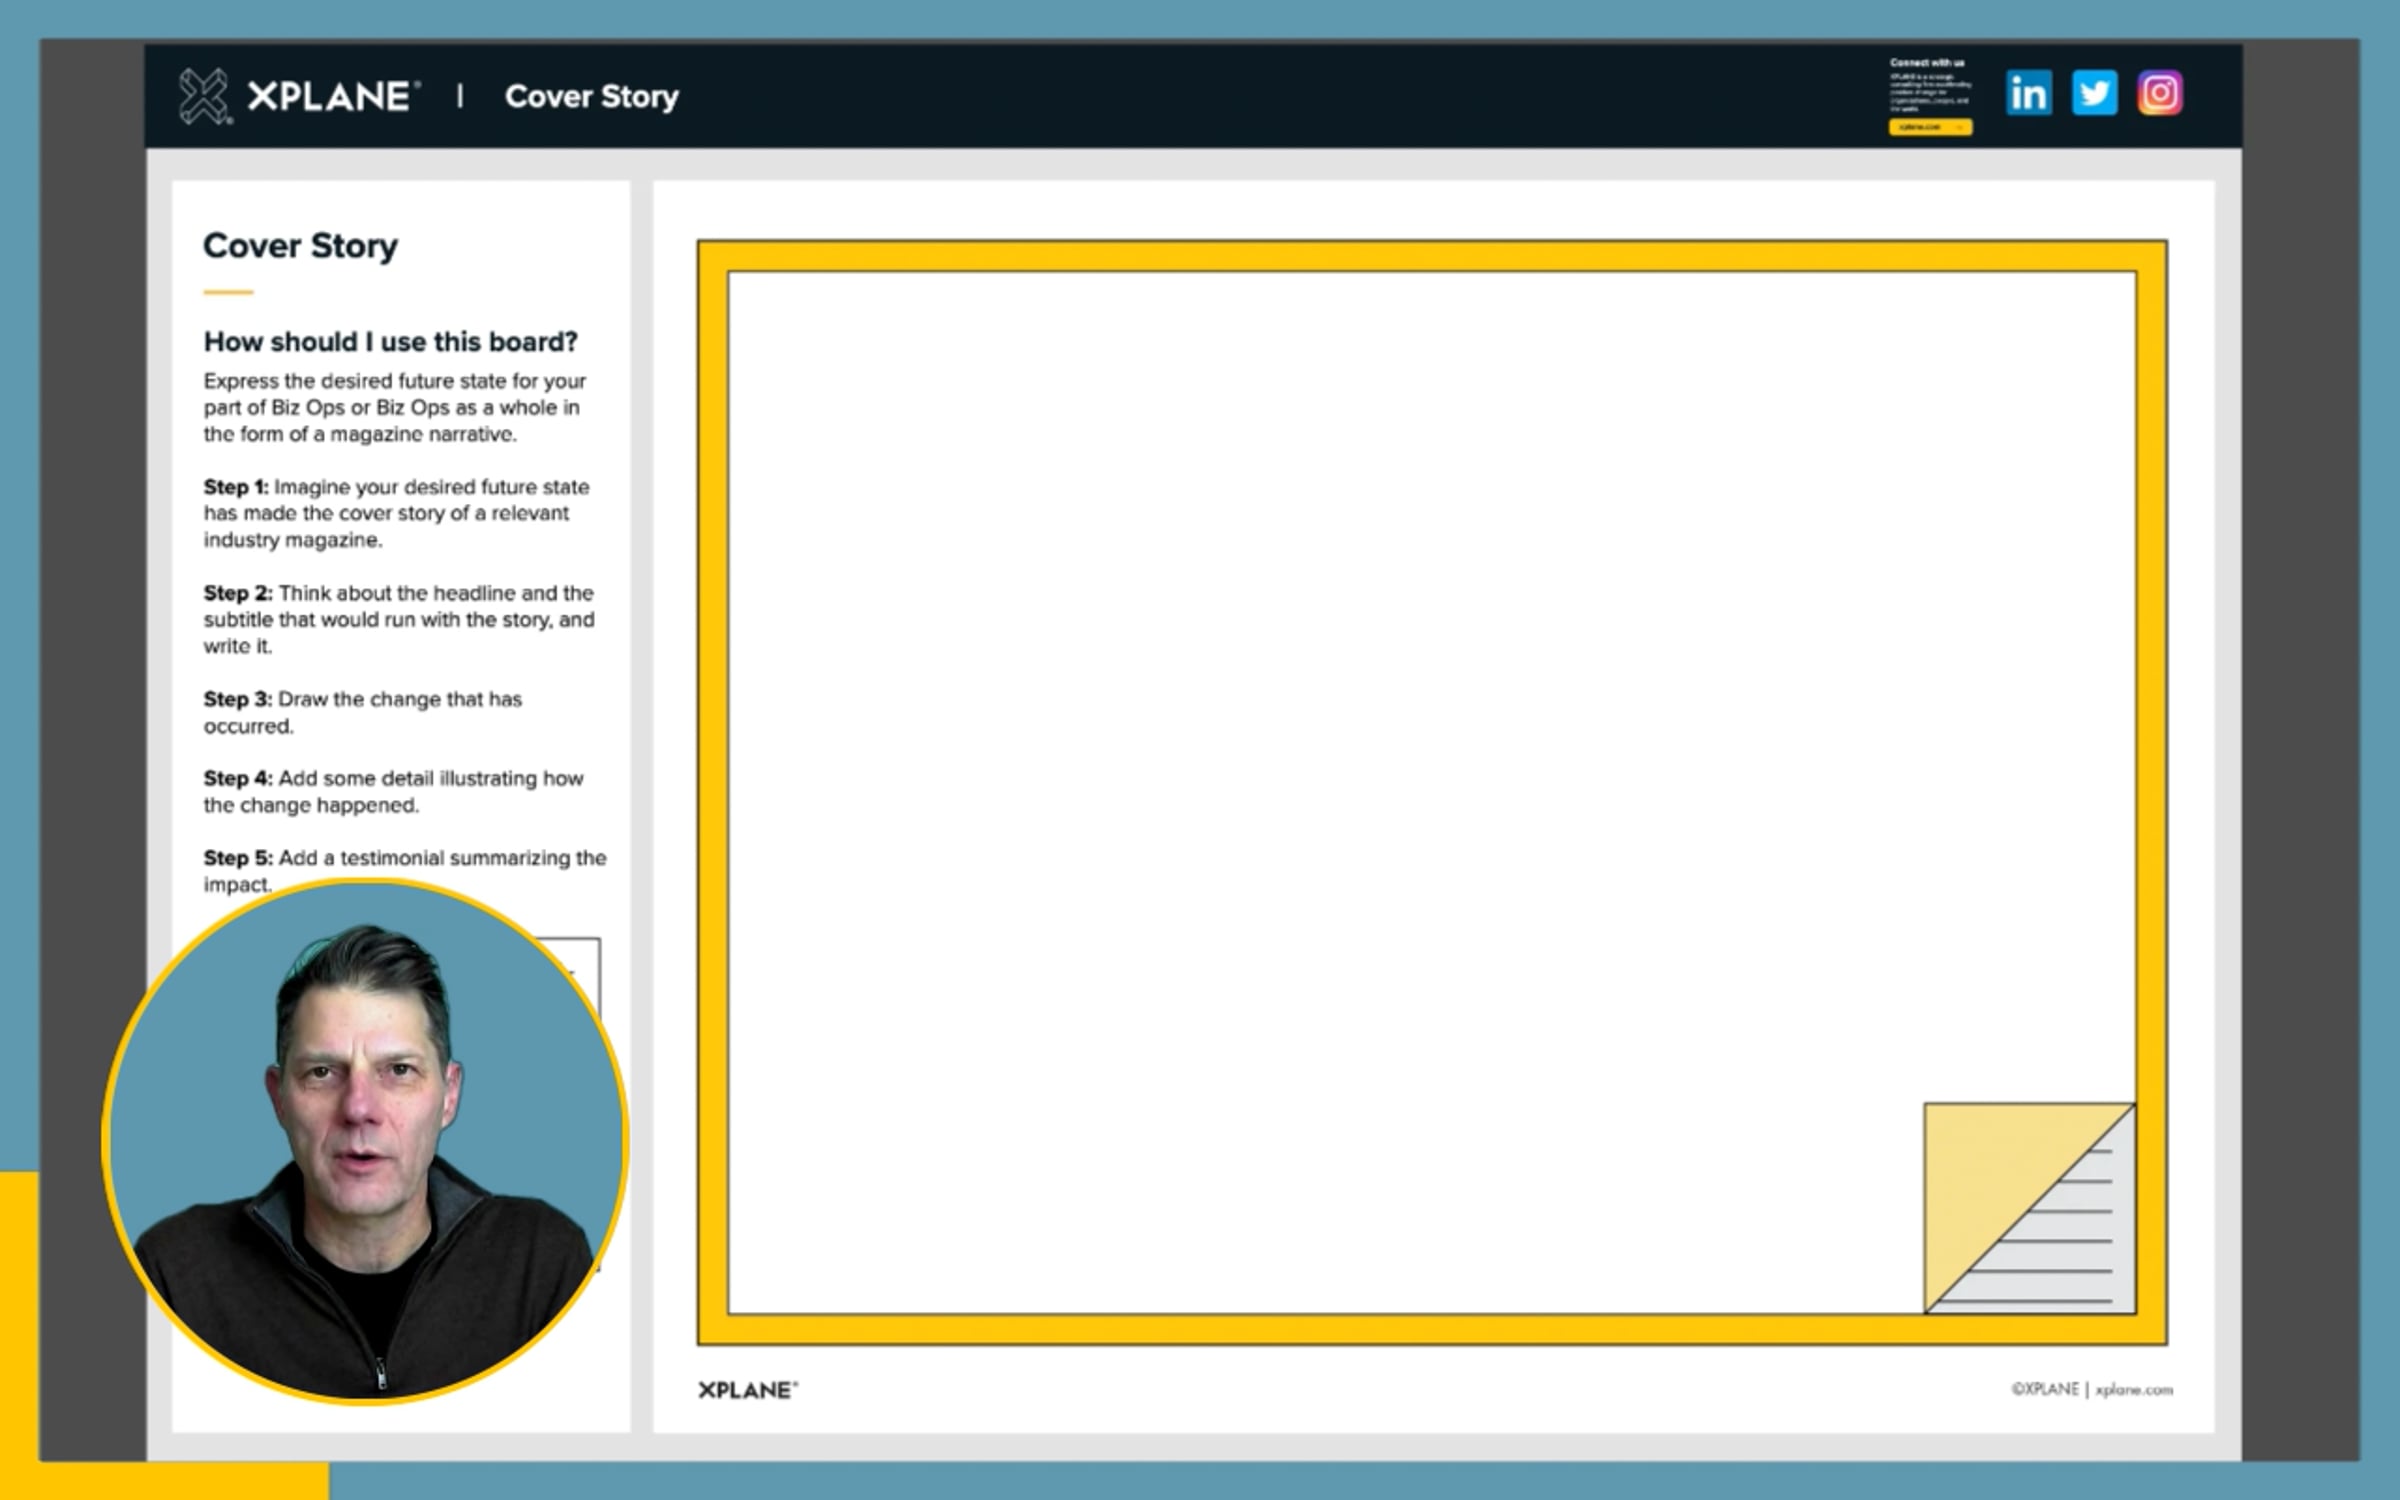Viewport: 2400px width, 1500px height.
Task: Click the arrow on yellow xplane.com button
Action: (x=1958, y=127)
